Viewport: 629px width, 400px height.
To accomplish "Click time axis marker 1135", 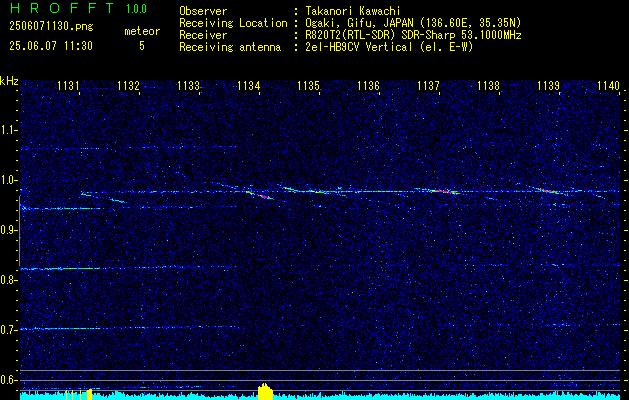I will click(x=308, y=85).
